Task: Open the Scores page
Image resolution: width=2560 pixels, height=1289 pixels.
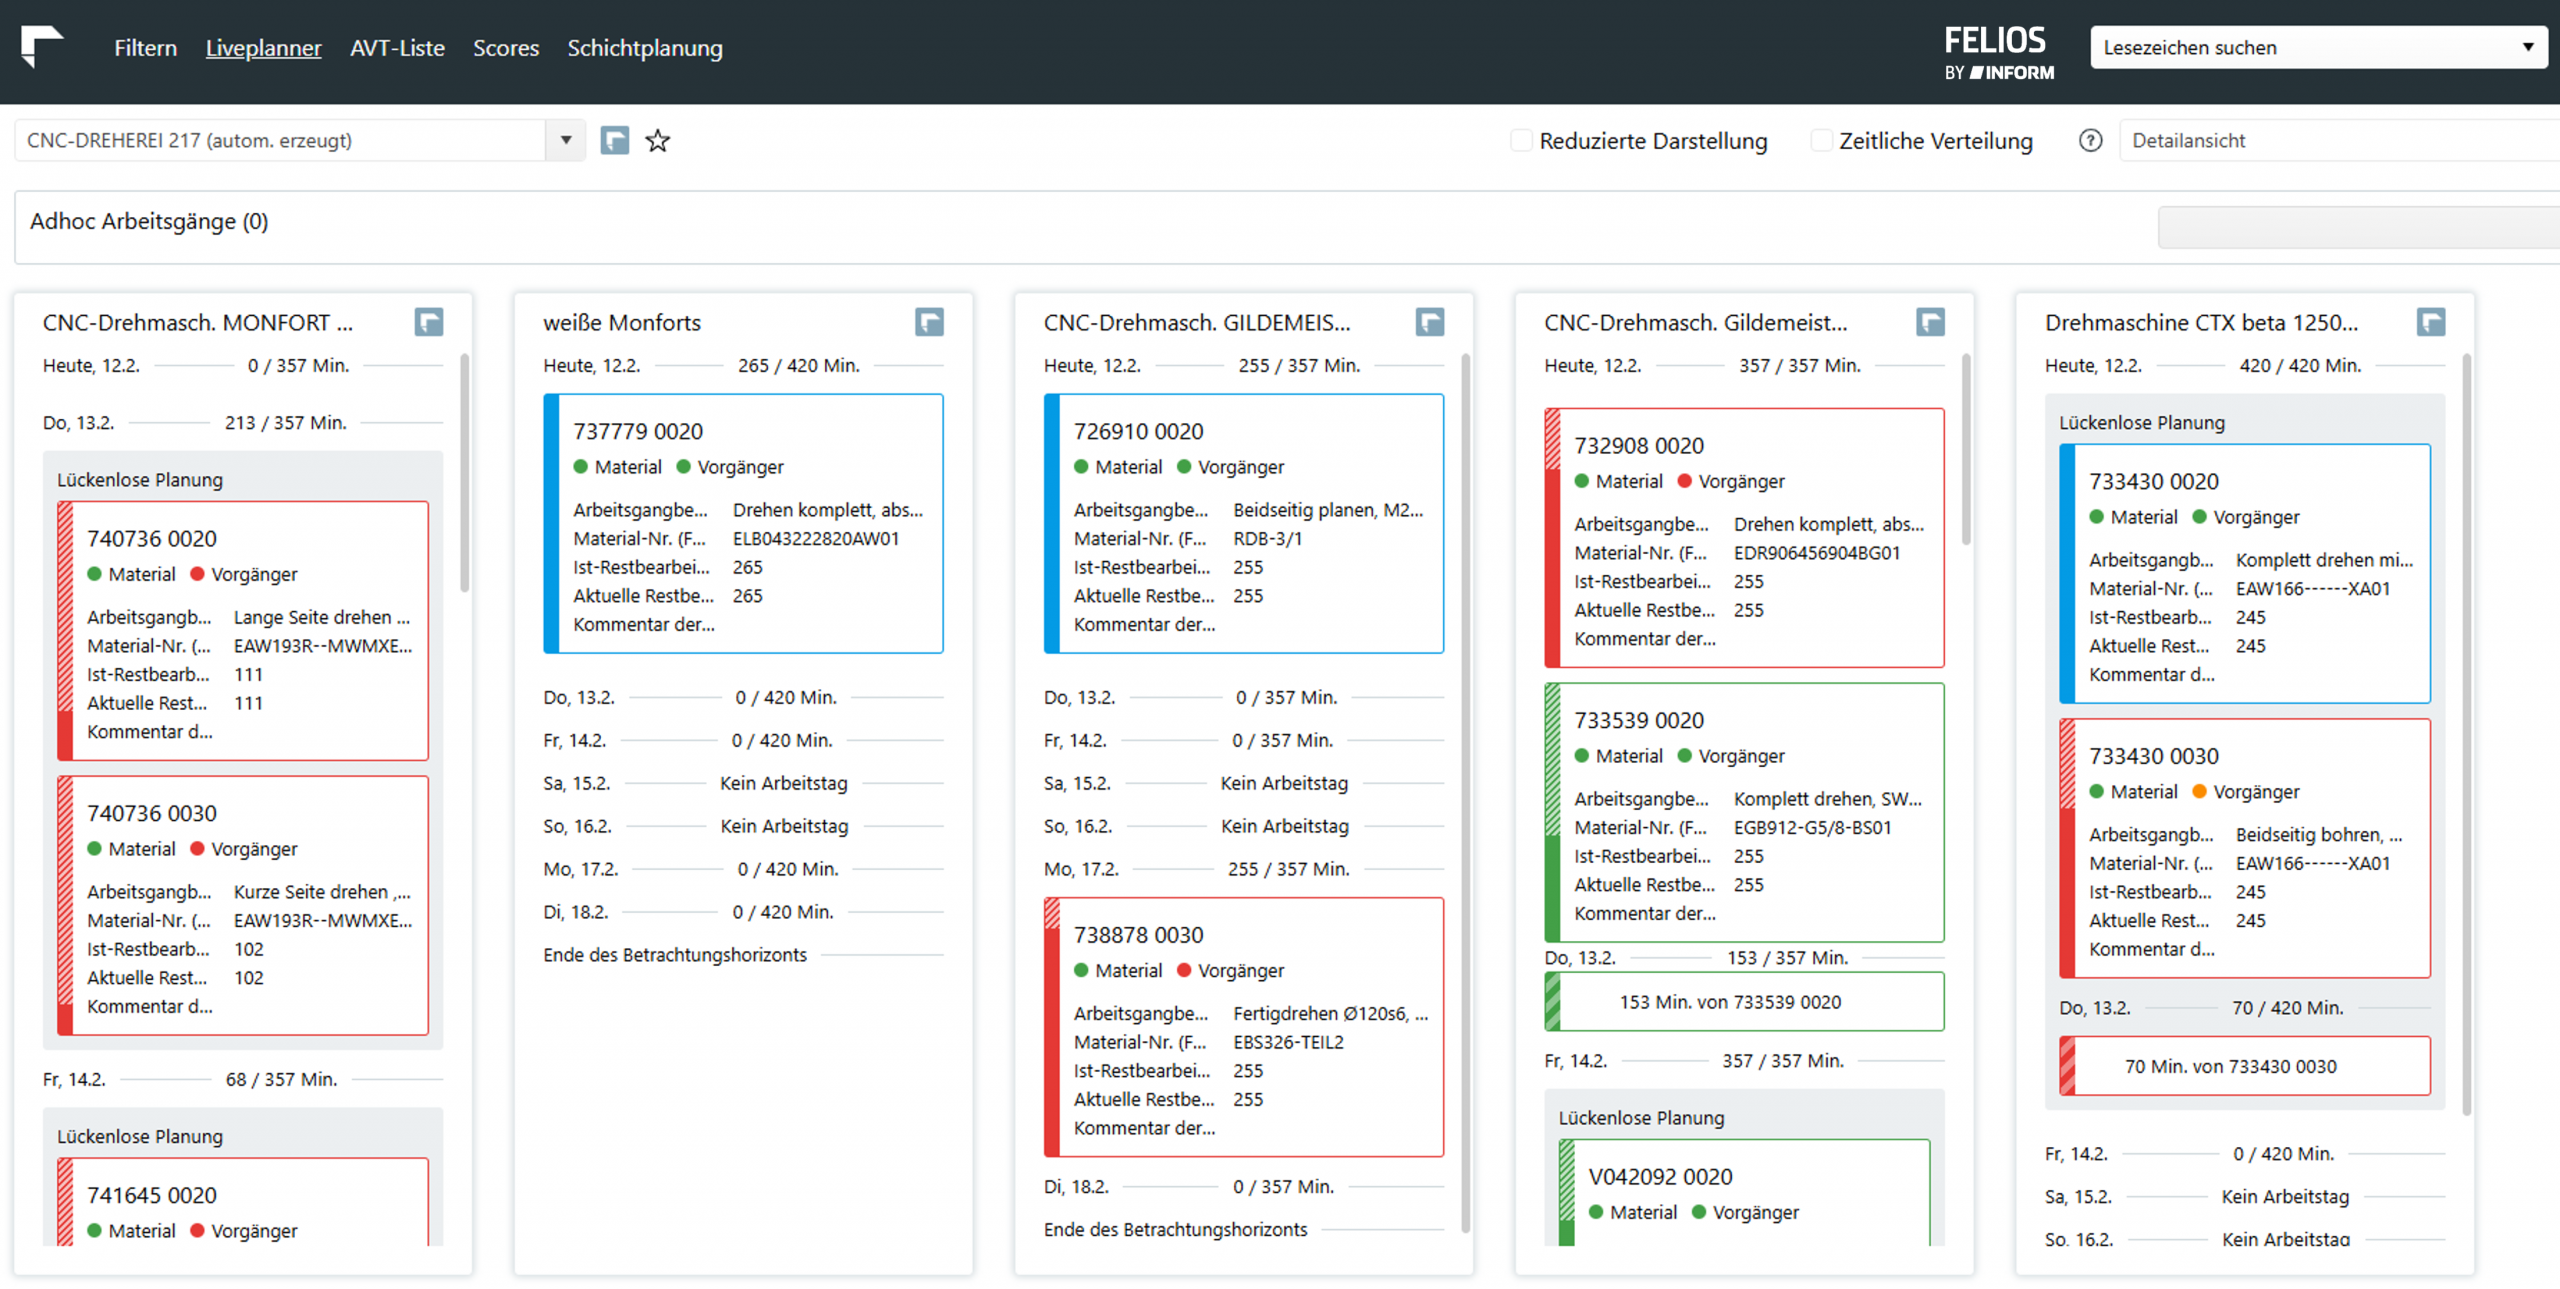Action: tap(506, 48)
